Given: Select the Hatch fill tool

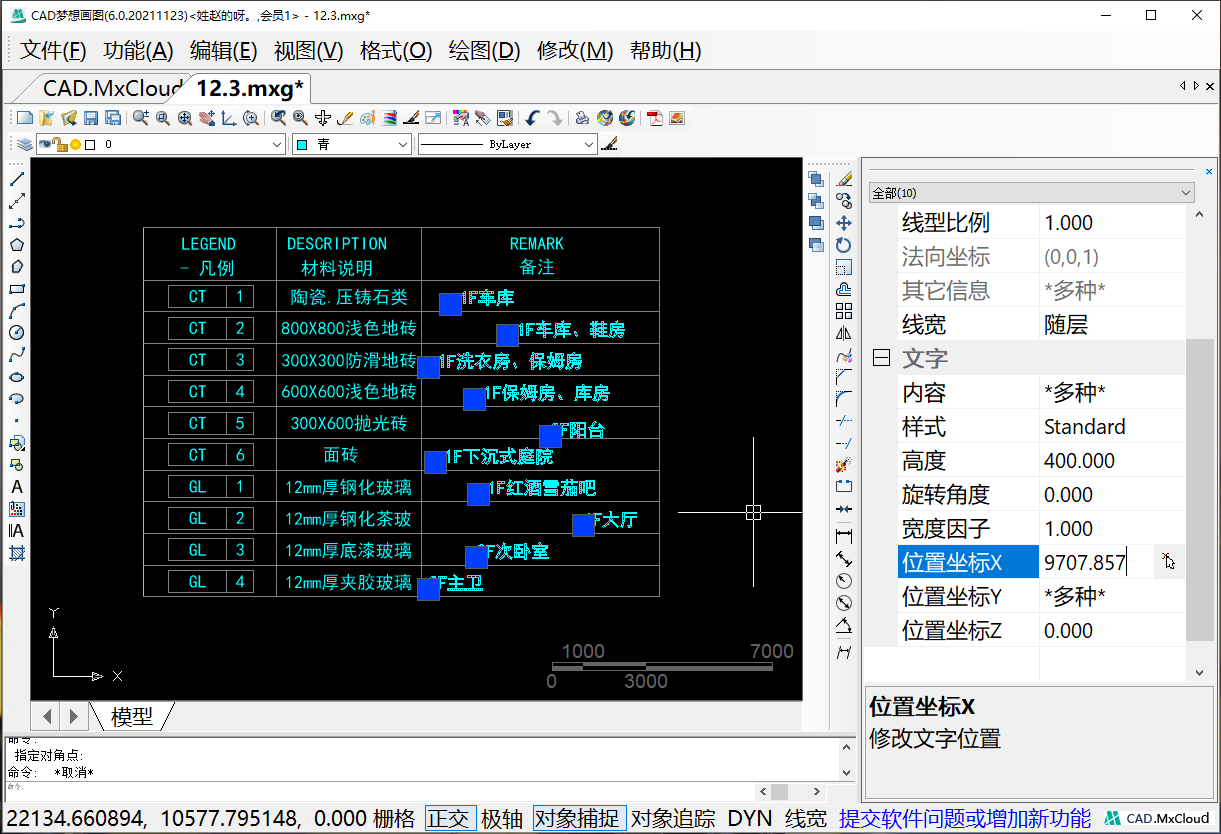Looking at the screenshot, I should click(x=16, y=553).
